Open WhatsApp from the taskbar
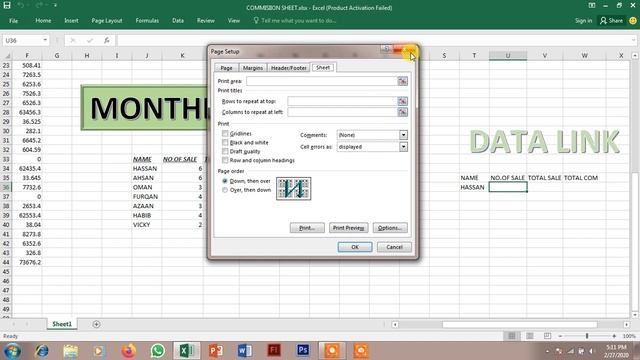Screen dimensions: 640x360 (x=158, y=351)
